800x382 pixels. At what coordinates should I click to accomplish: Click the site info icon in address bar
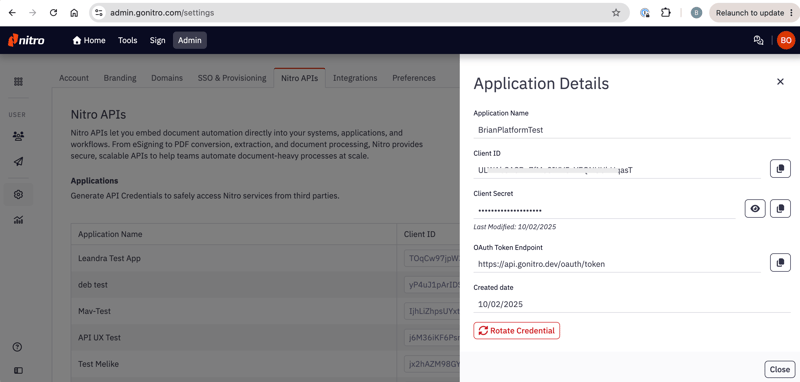click(x=99, y=13)
